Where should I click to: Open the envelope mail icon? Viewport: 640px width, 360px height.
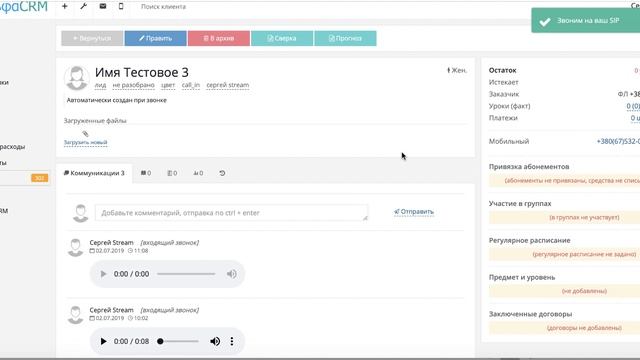[x=103, y=6]
